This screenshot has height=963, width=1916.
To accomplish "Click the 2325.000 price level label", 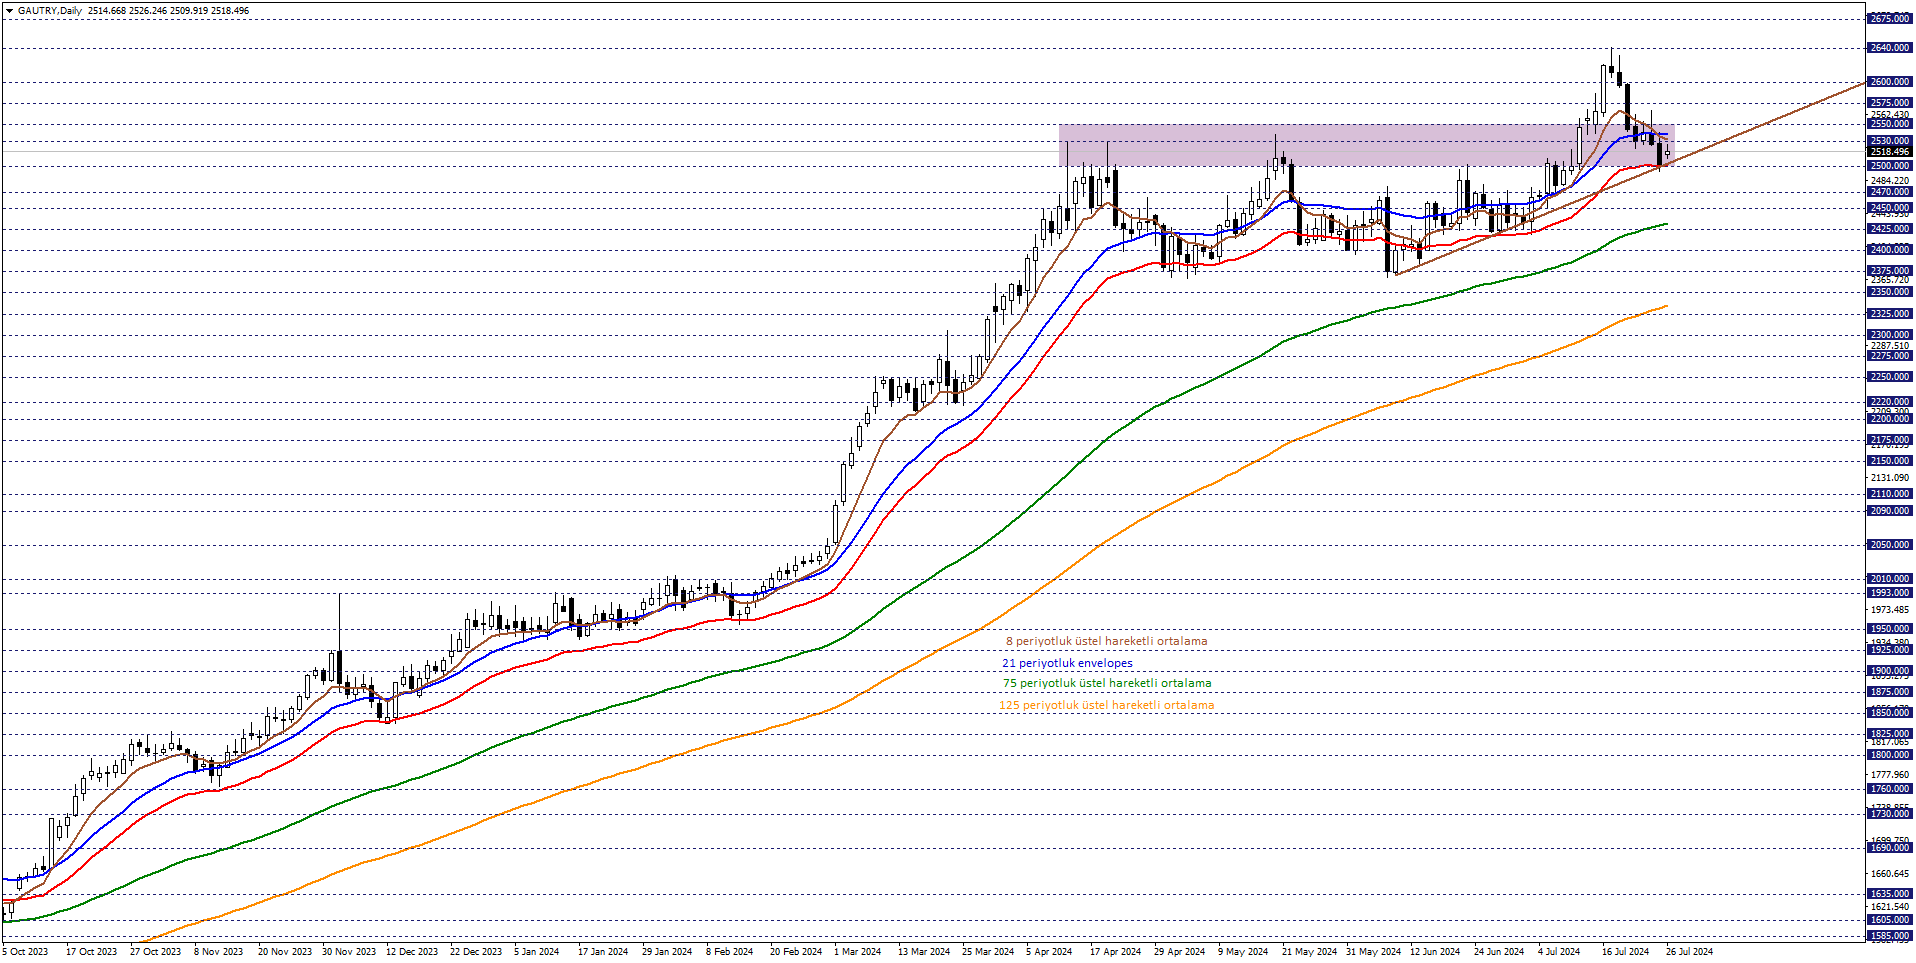I will [1889, 314].
